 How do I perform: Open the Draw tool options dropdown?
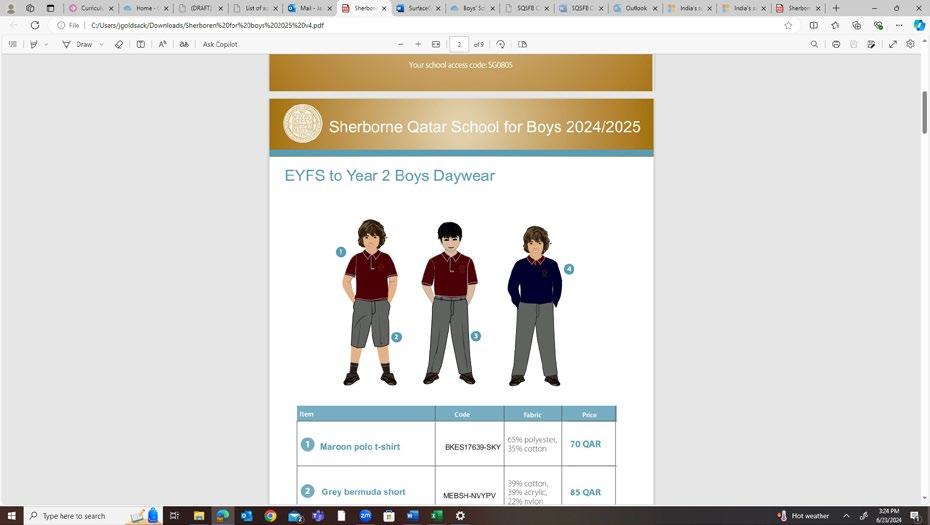(101, 44)
